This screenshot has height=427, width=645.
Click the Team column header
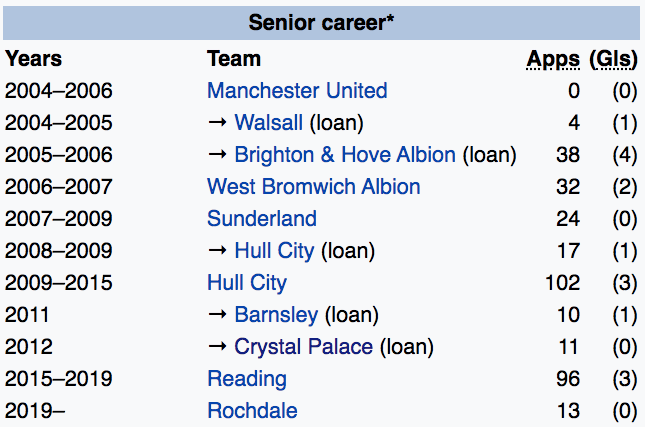(234, 59)
